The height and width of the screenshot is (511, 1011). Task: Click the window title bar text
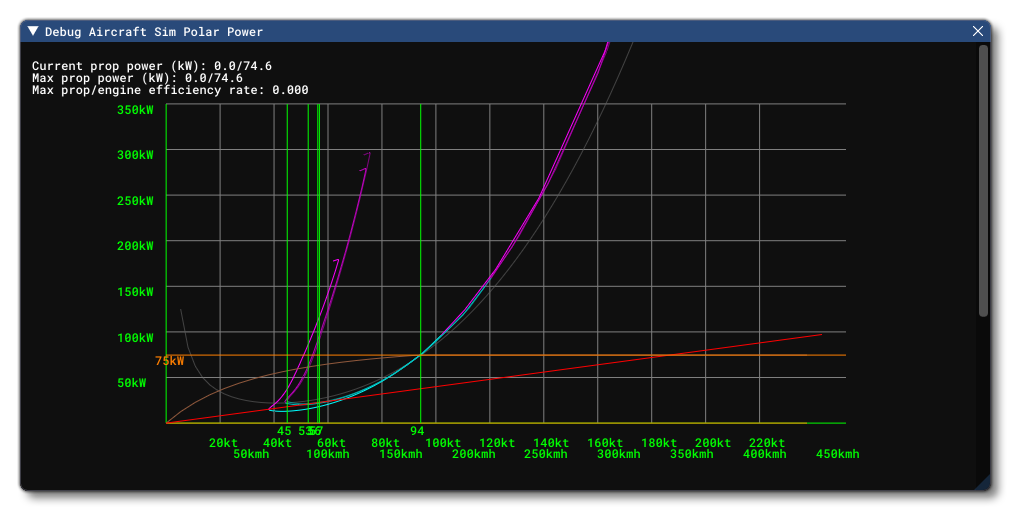[x=154, y=31]
